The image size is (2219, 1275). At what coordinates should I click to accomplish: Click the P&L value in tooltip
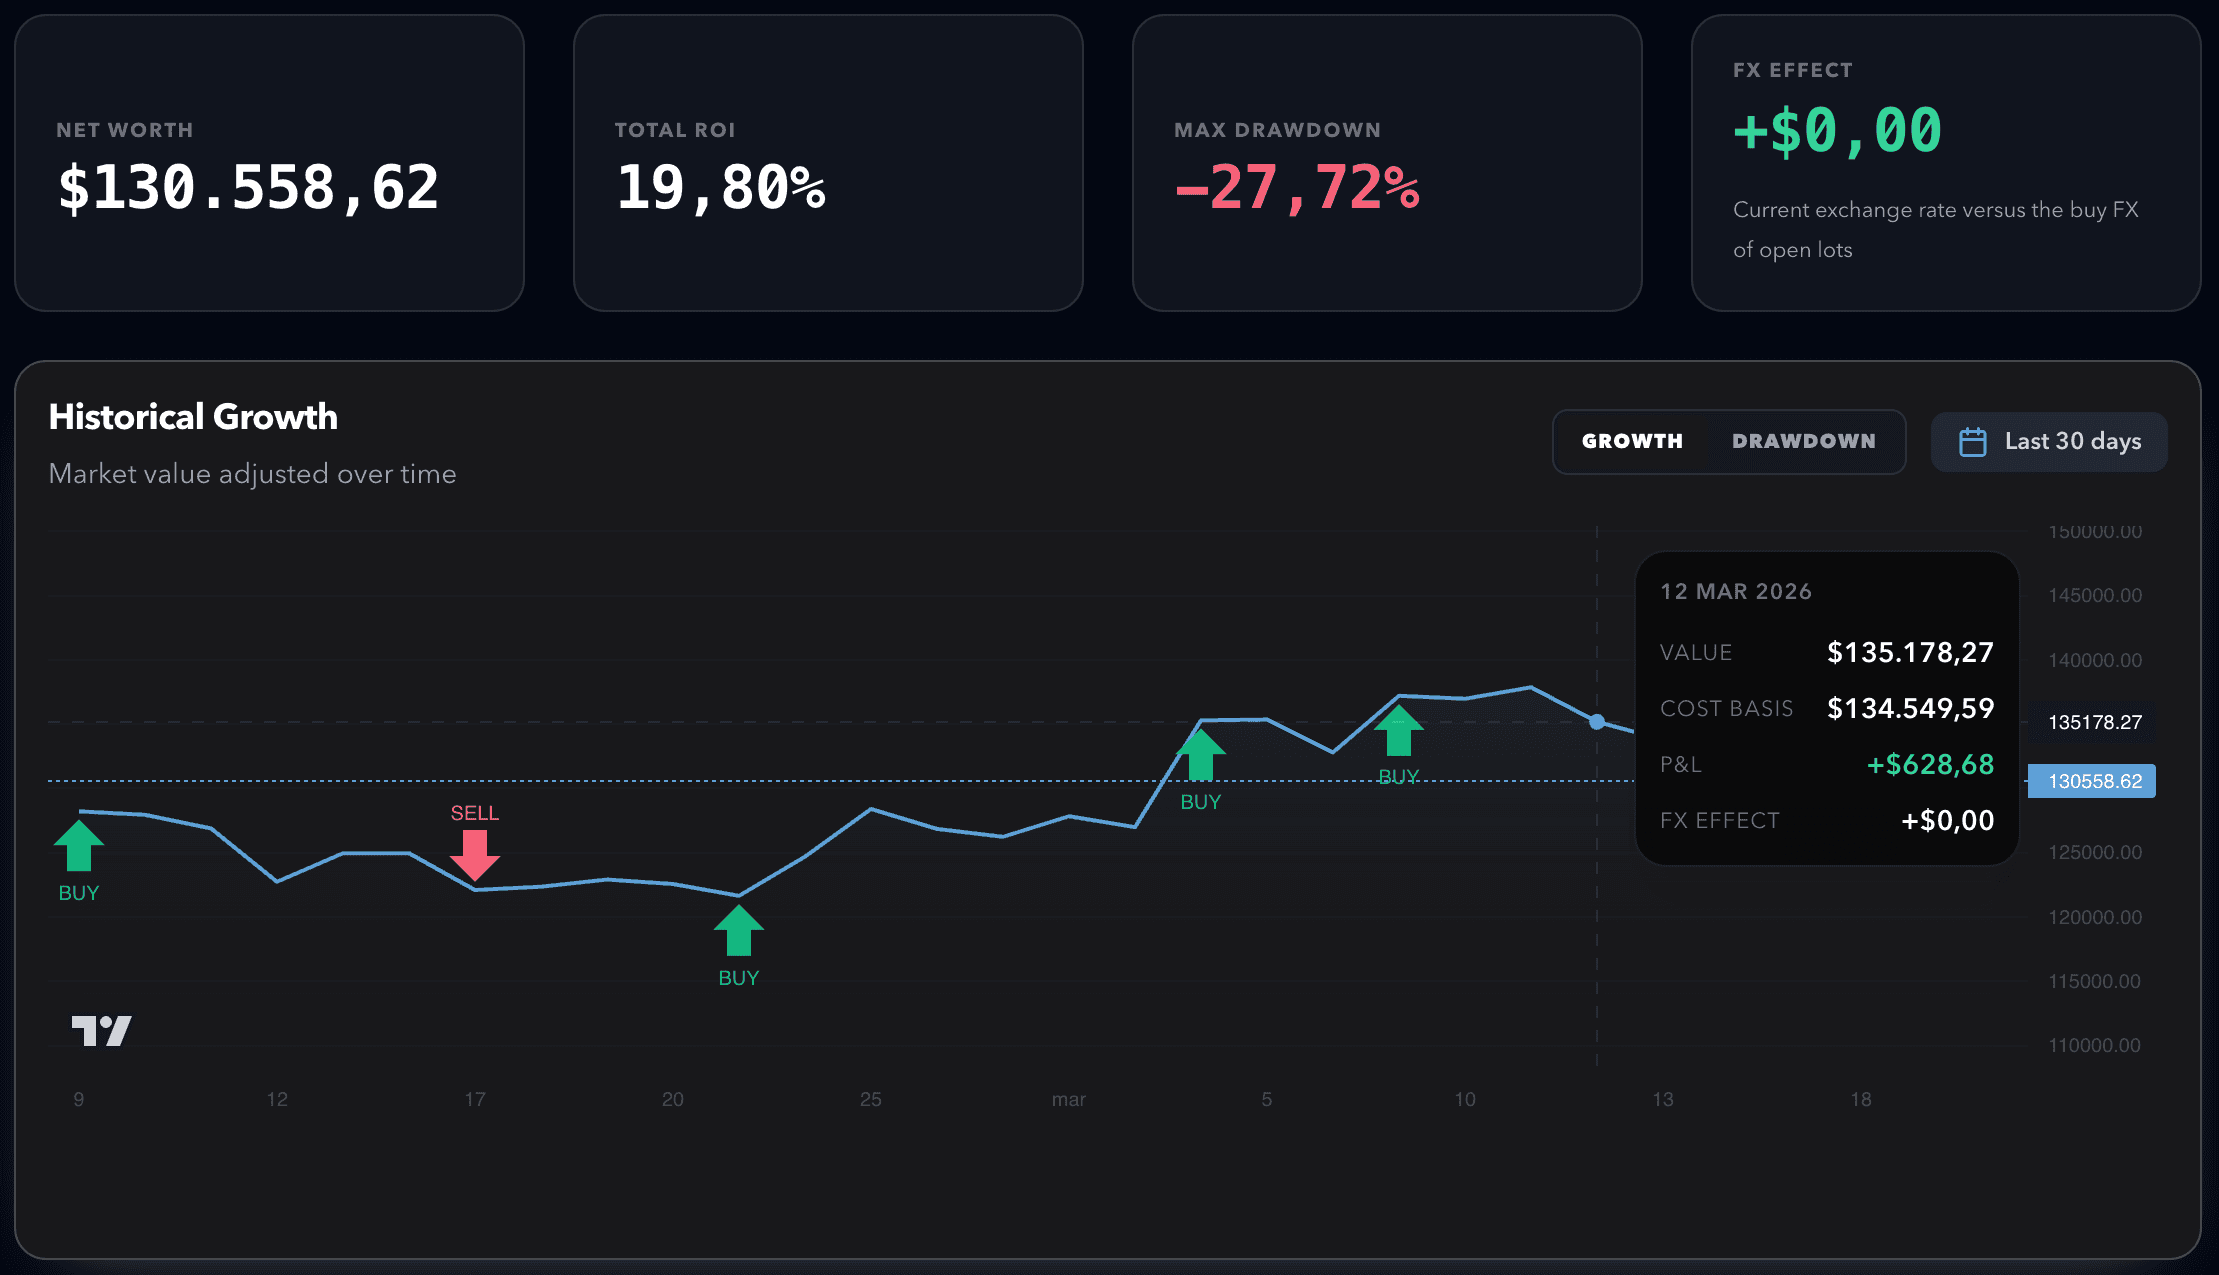[x=1929, y=764]
